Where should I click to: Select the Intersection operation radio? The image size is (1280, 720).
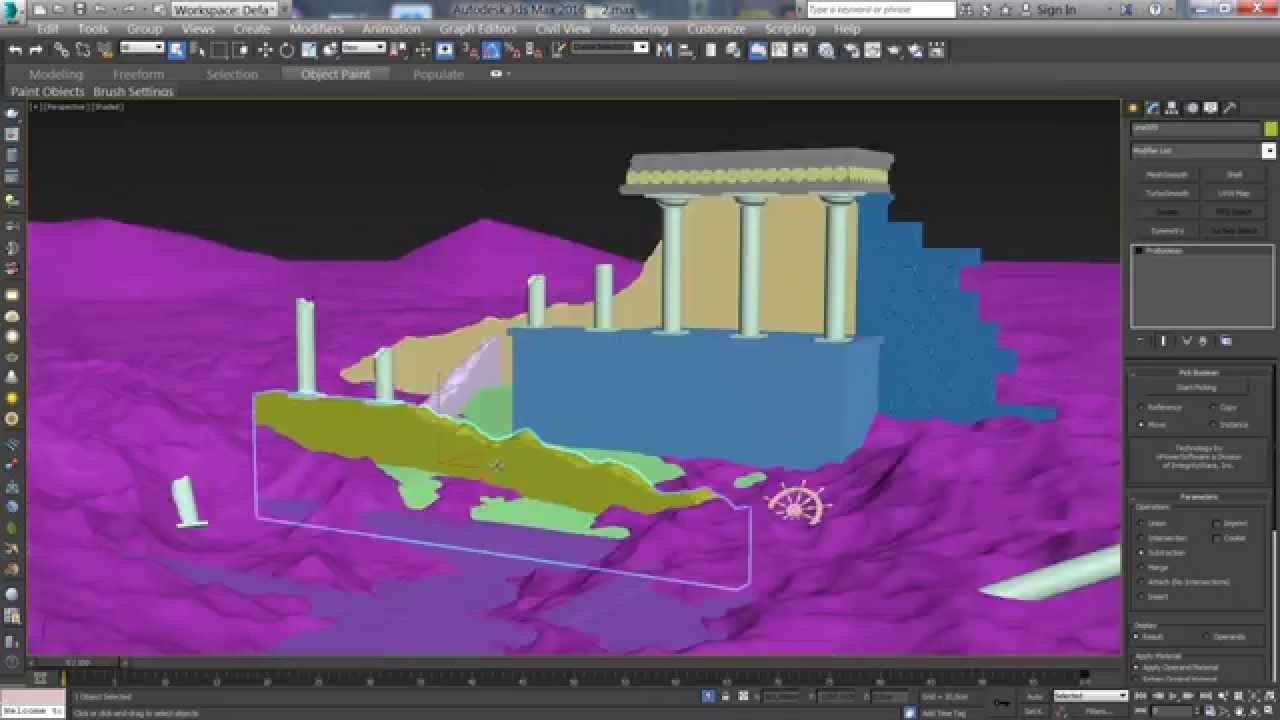(x=1141, y=538)
